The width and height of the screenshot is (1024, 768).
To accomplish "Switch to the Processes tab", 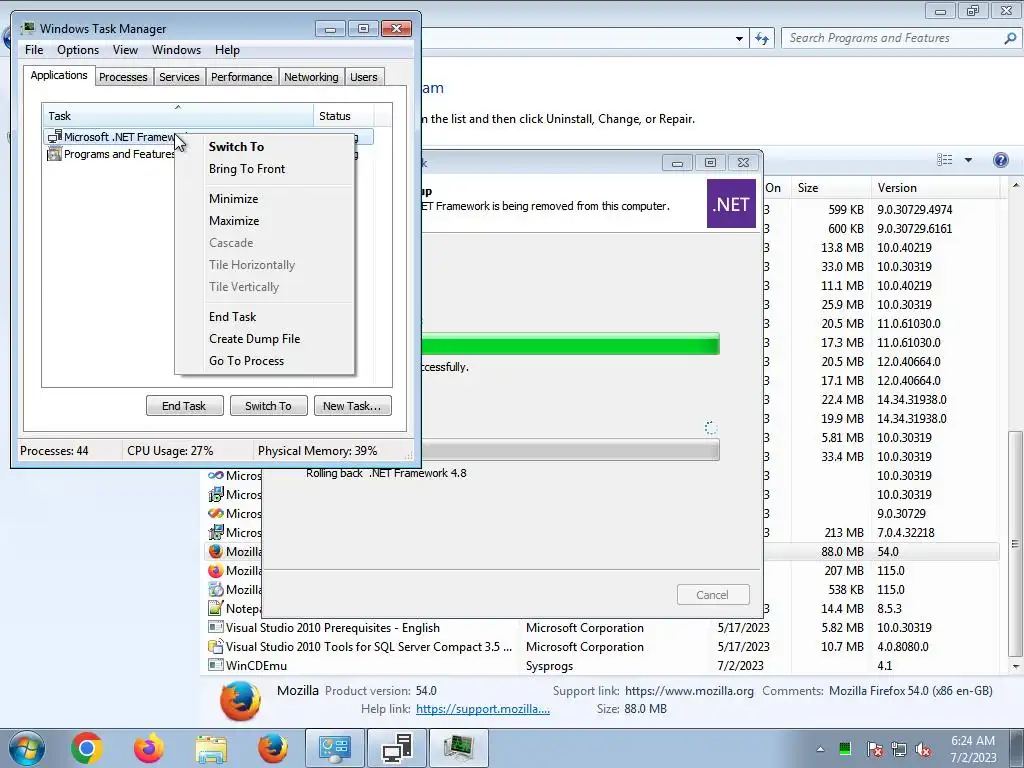I will [x=123, y=77].
